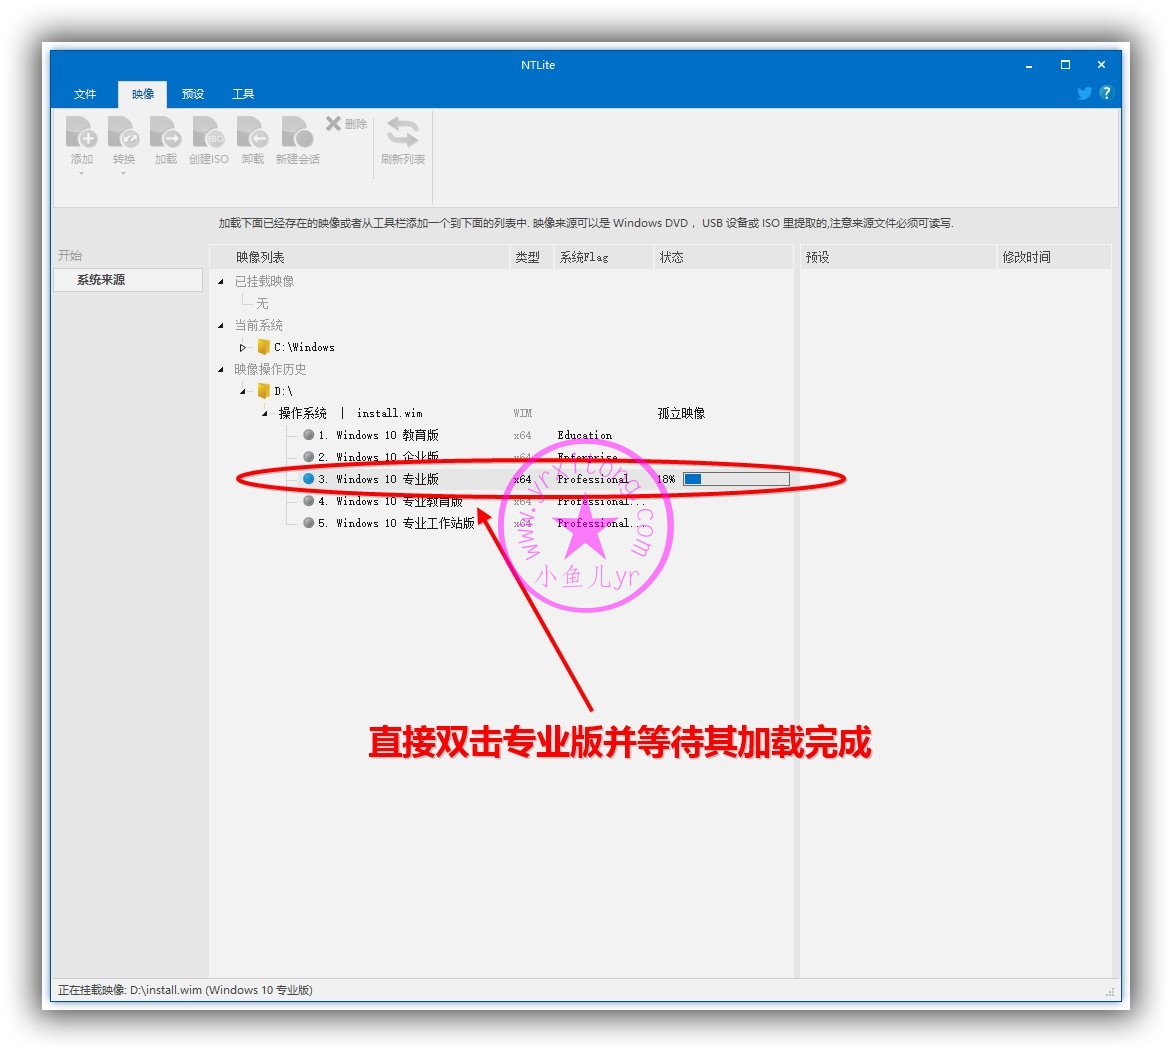1172x1052 pixels.
Task: Switch to the 预设 ribbon tab
Action: [x=193, y=94]
